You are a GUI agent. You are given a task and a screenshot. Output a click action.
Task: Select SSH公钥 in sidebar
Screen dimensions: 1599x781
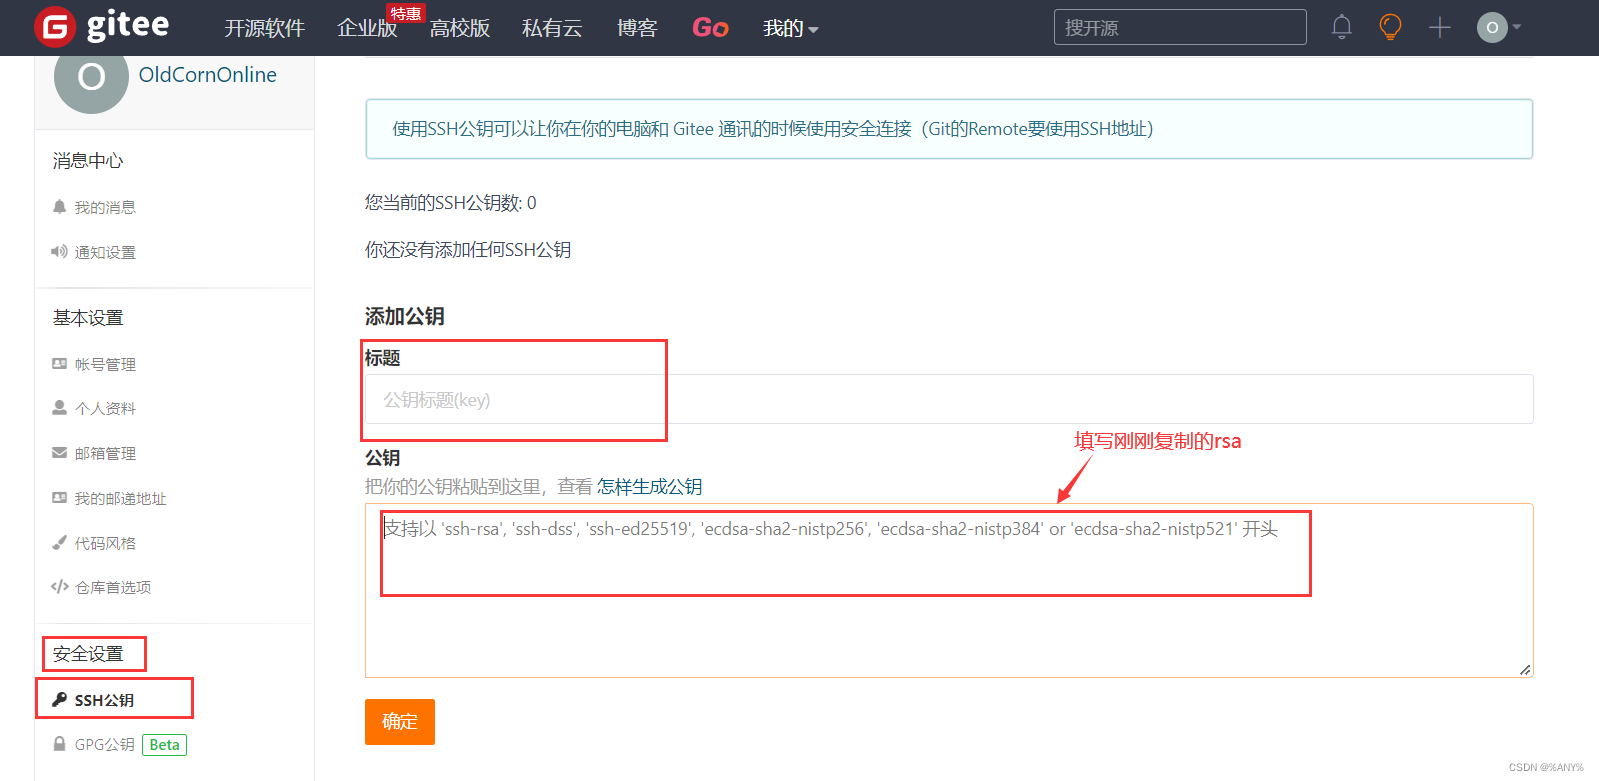(x=104, y=700)
